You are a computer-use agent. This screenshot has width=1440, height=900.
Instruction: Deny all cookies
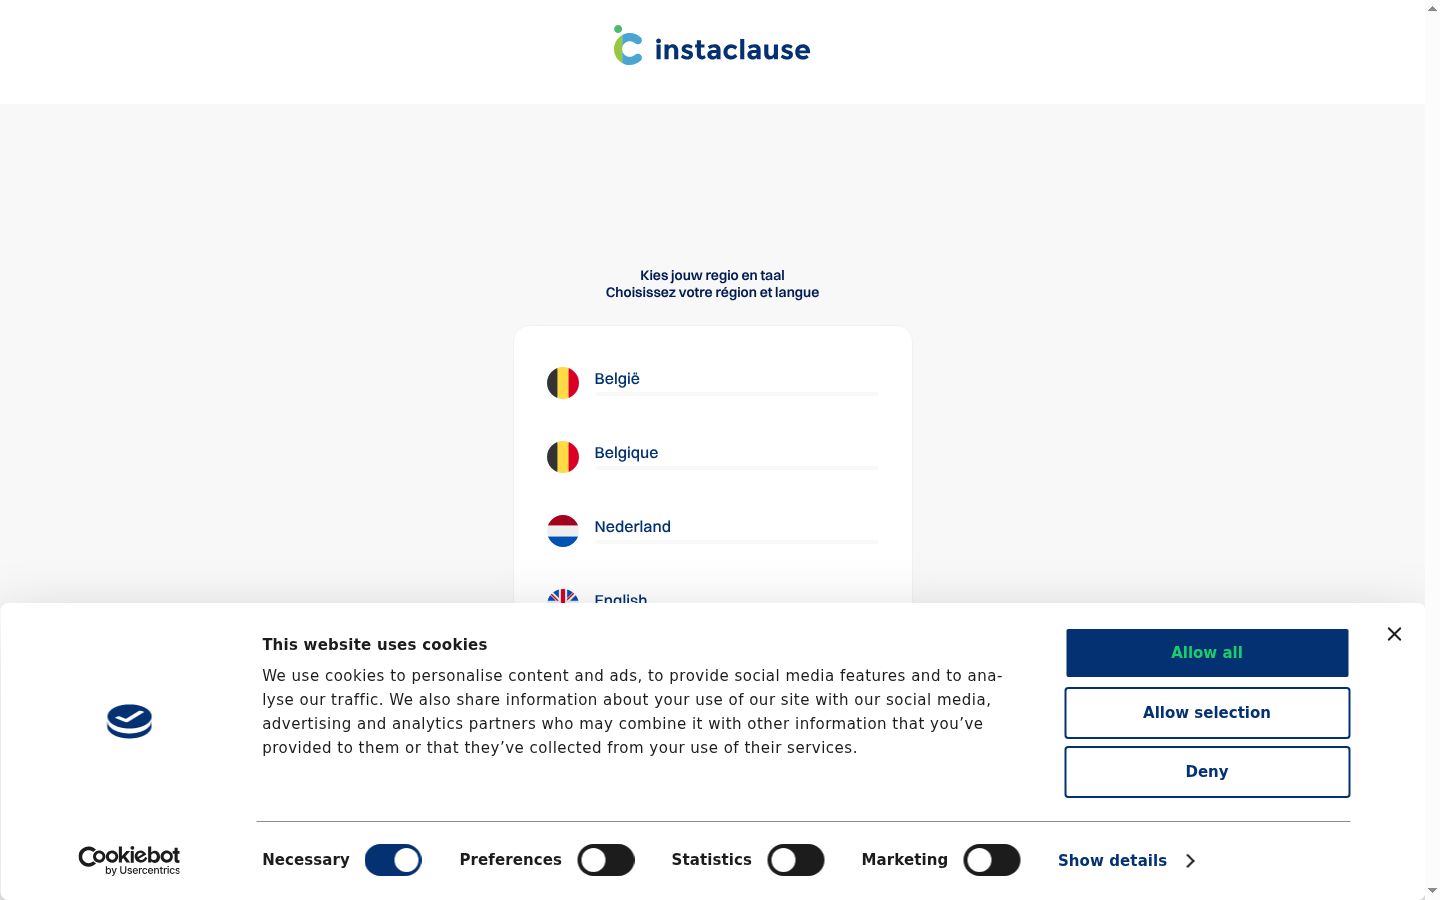(x=1207, y=772)
